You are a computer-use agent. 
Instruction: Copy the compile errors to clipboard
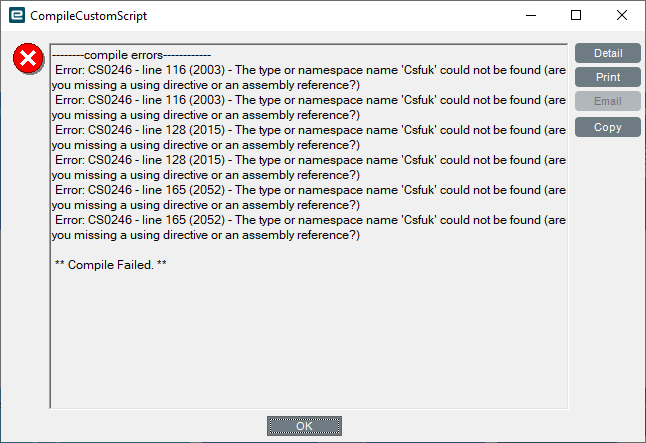(608, 127)
